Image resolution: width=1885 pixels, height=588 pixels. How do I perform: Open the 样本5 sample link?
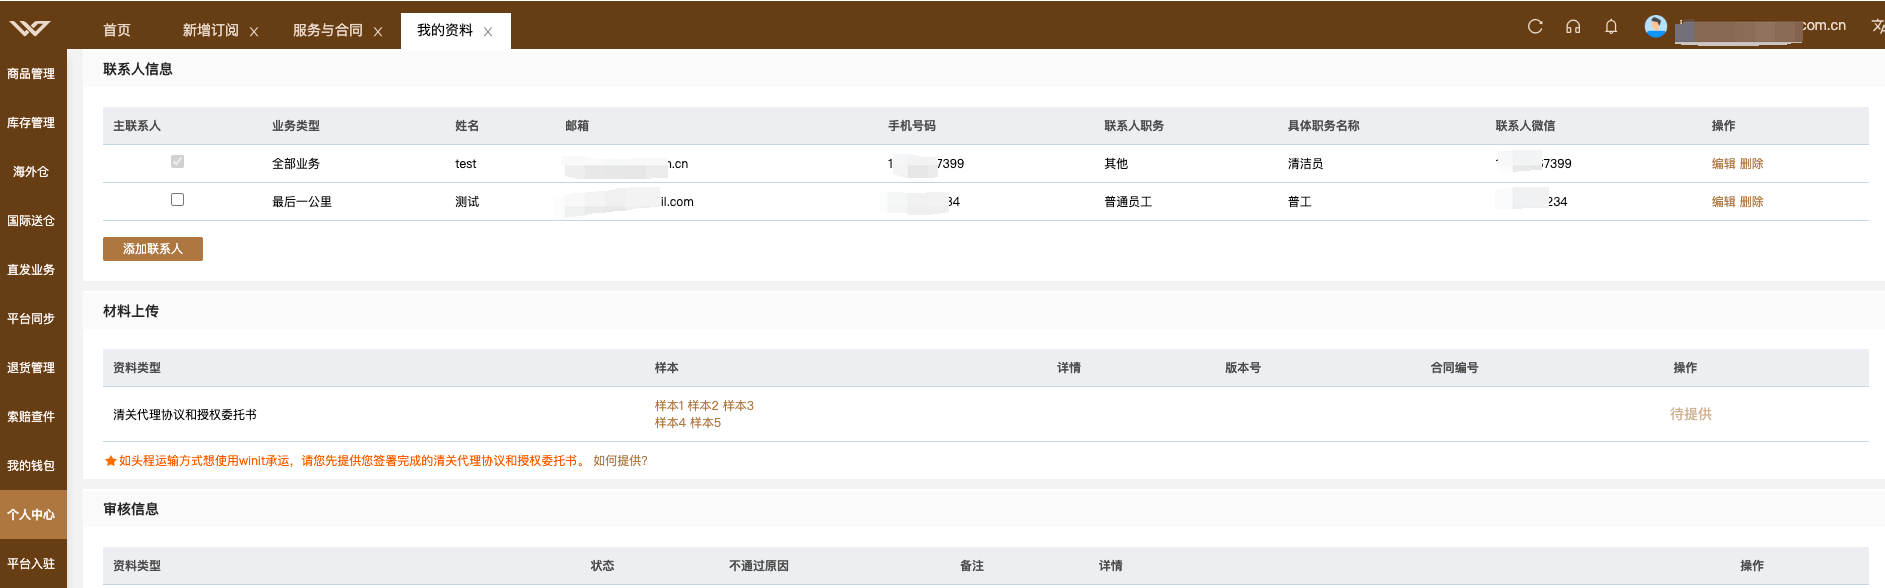(x=705, y=423)
